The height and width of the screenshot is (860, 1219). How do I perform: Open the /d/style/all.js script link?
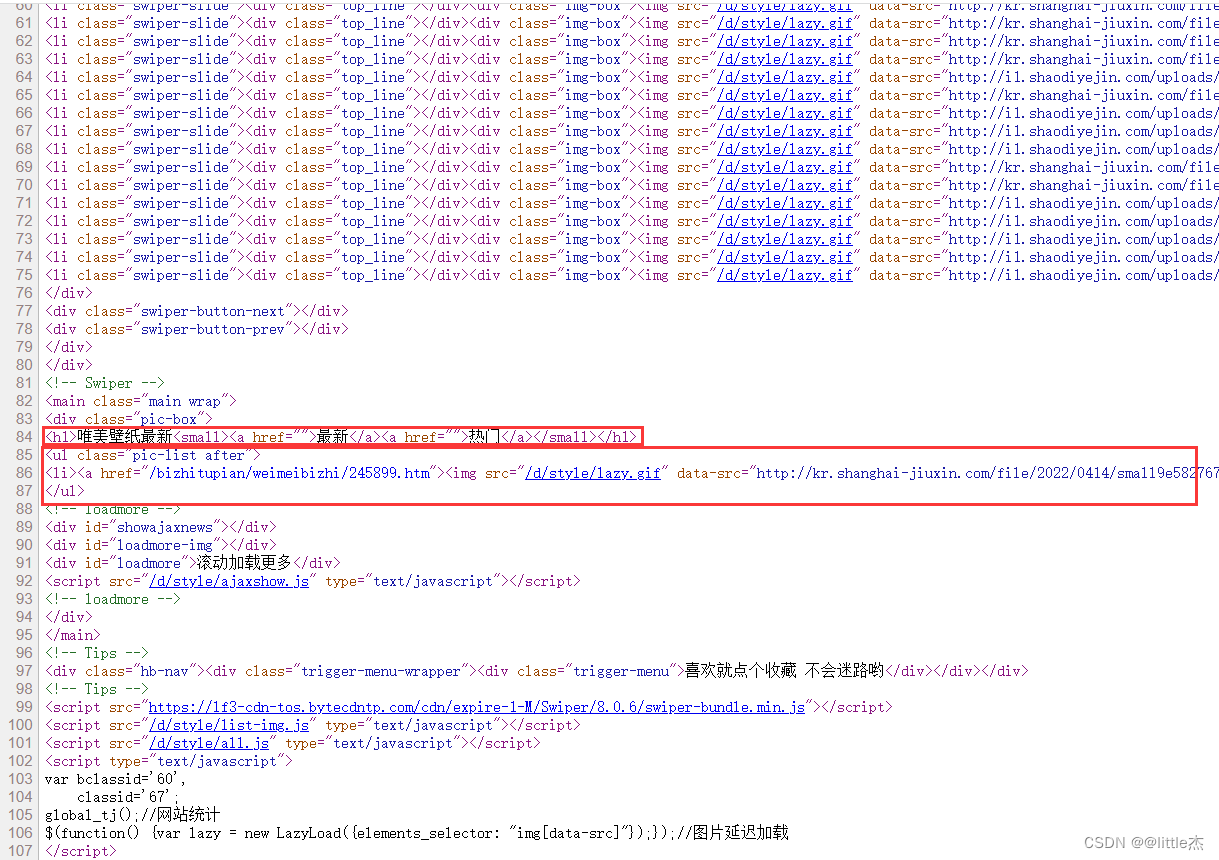pos(209,743)
